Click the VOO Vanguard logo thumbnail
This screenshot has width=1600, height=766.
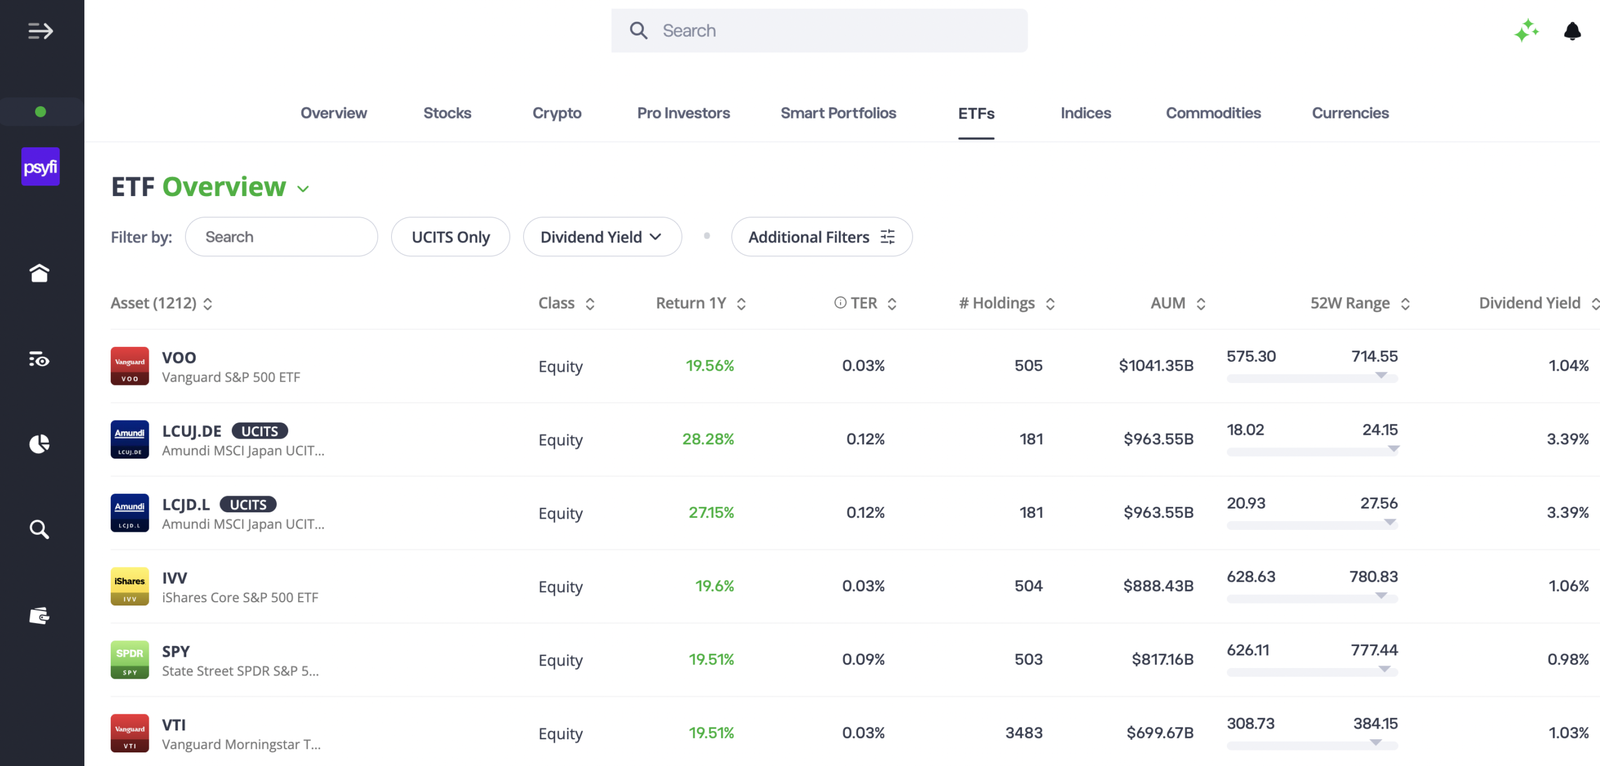[x=130, y=366]
